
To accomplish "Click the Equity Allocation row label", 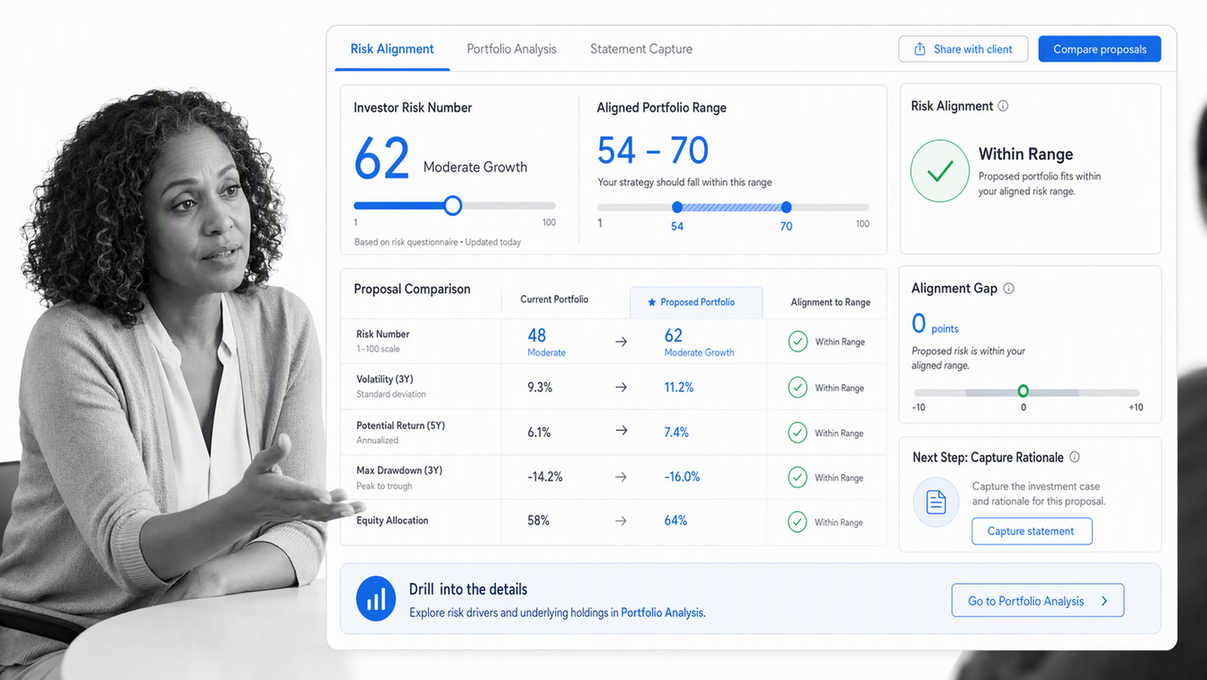I will (x=392, y=520).
